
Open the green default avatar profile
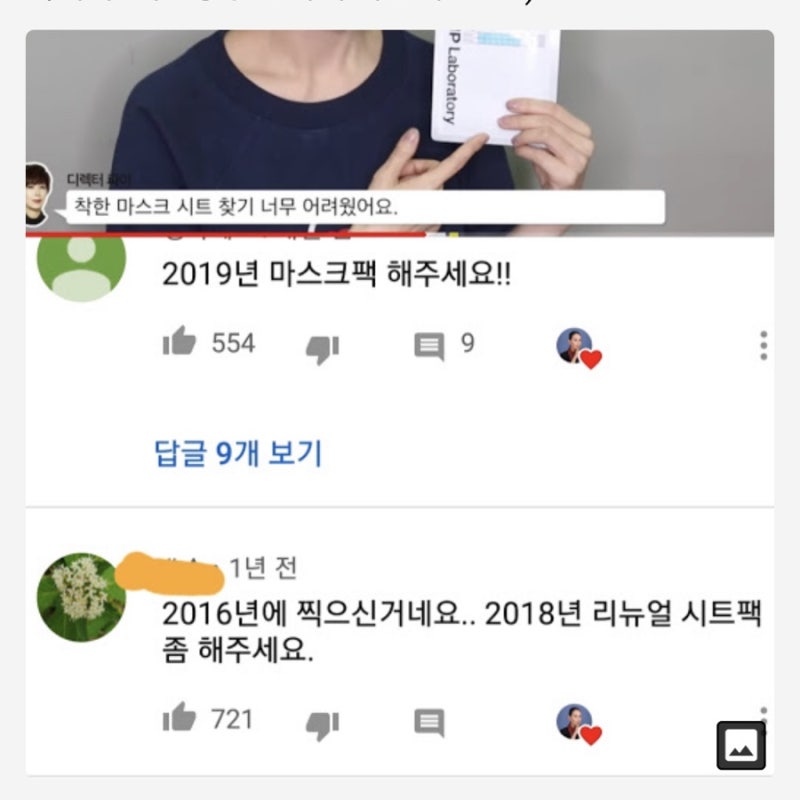82,263
